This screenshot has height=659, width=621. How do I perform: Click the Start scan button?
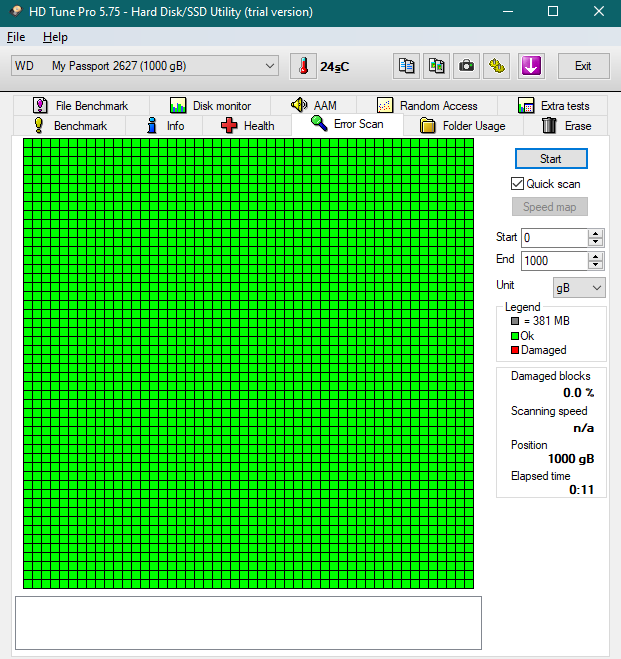tap(551, 158)
